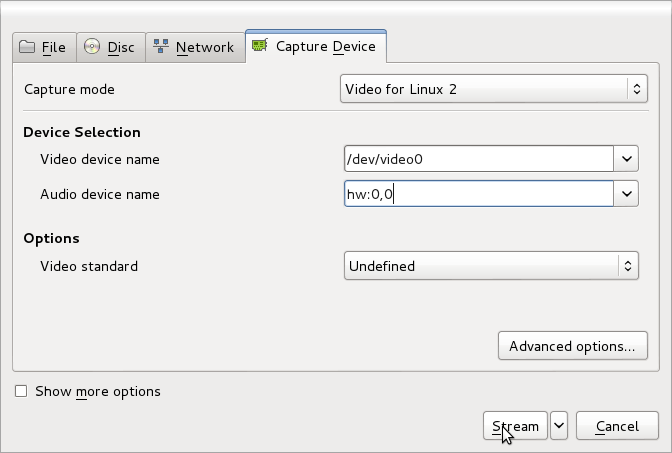Viewport: 672px width, 453px height.
Task: Click inside the /dev/video0 text field
Action: [x=479, y=159]
